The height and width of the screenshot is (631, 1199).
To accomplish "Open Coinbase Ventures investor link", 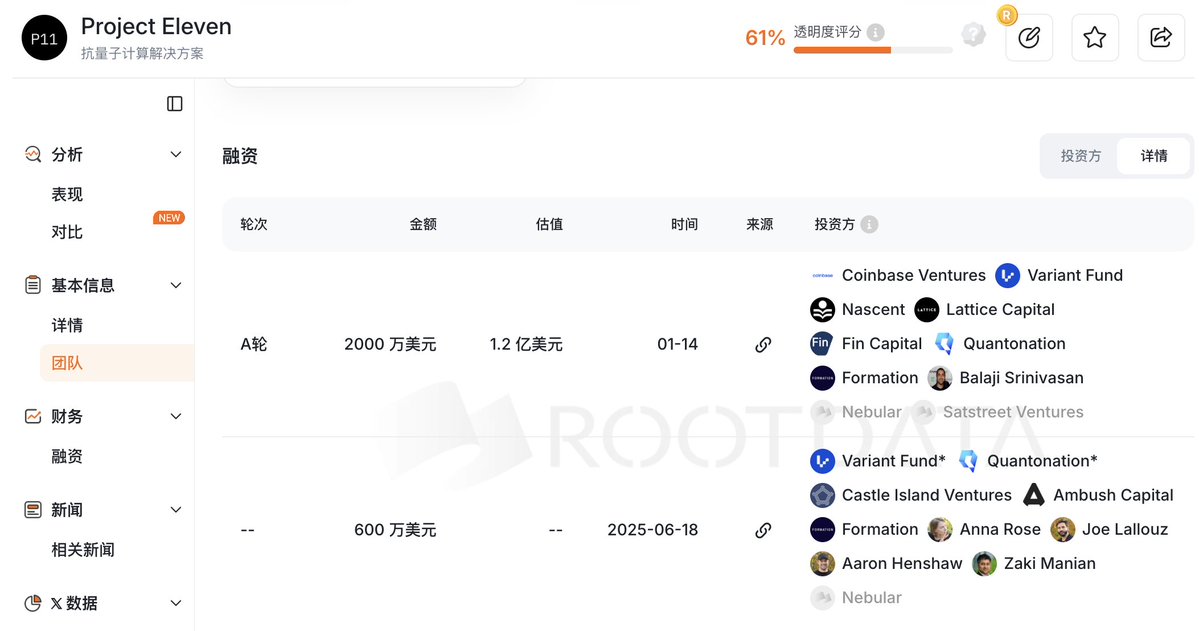I will [x=914, y=275].
